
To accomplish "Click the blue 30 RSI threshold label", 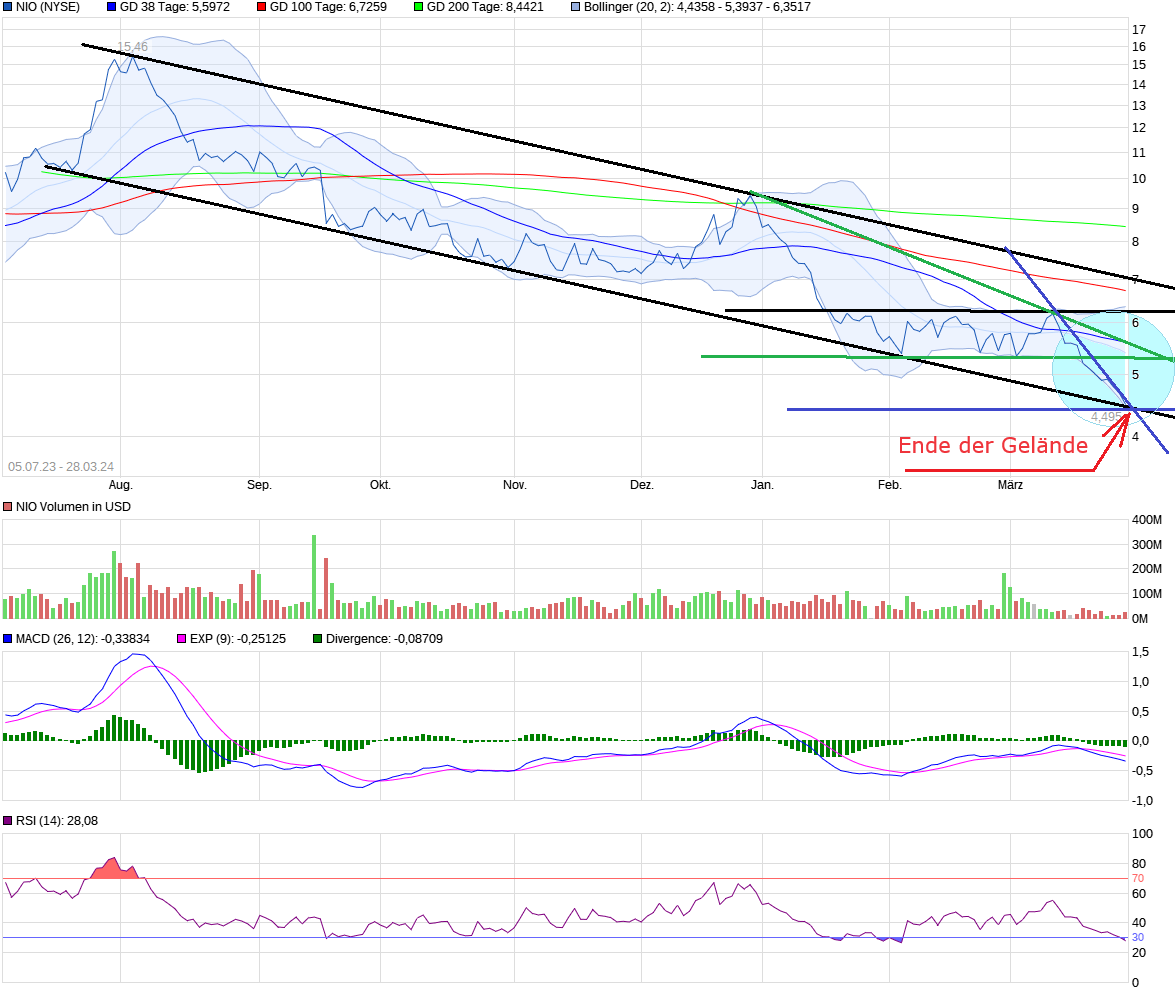I will [1137, 937].
